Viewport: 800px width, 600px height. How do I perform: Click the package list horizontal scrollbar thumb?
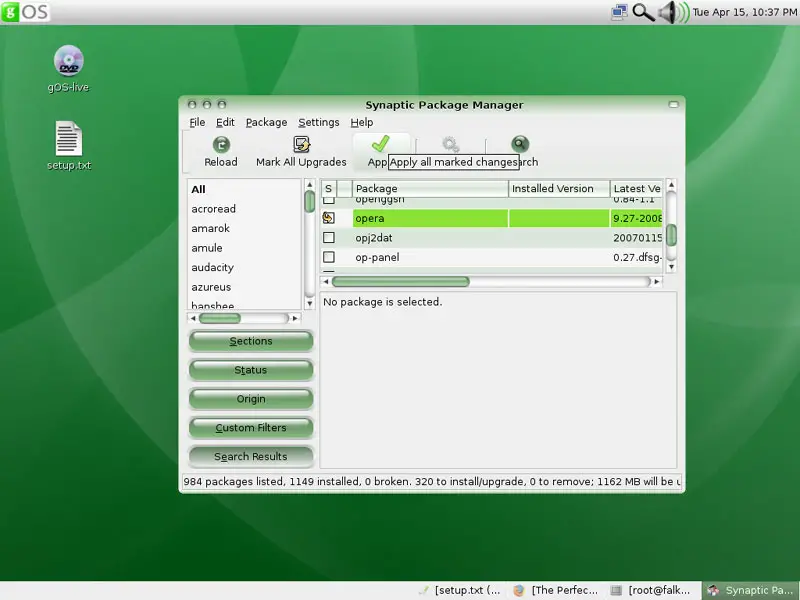pyautogui.click(x=401, y=282)
